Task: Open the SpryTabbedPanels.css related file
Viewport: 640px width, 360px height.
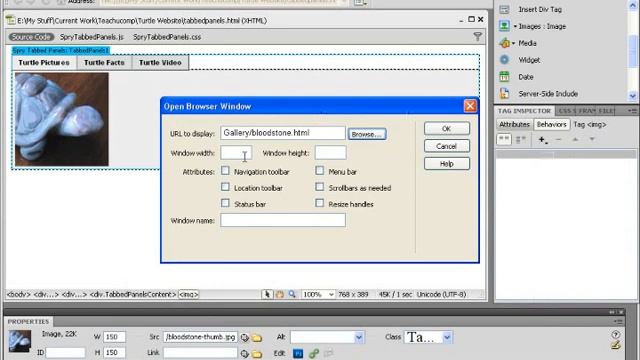Action: point(167,37)
